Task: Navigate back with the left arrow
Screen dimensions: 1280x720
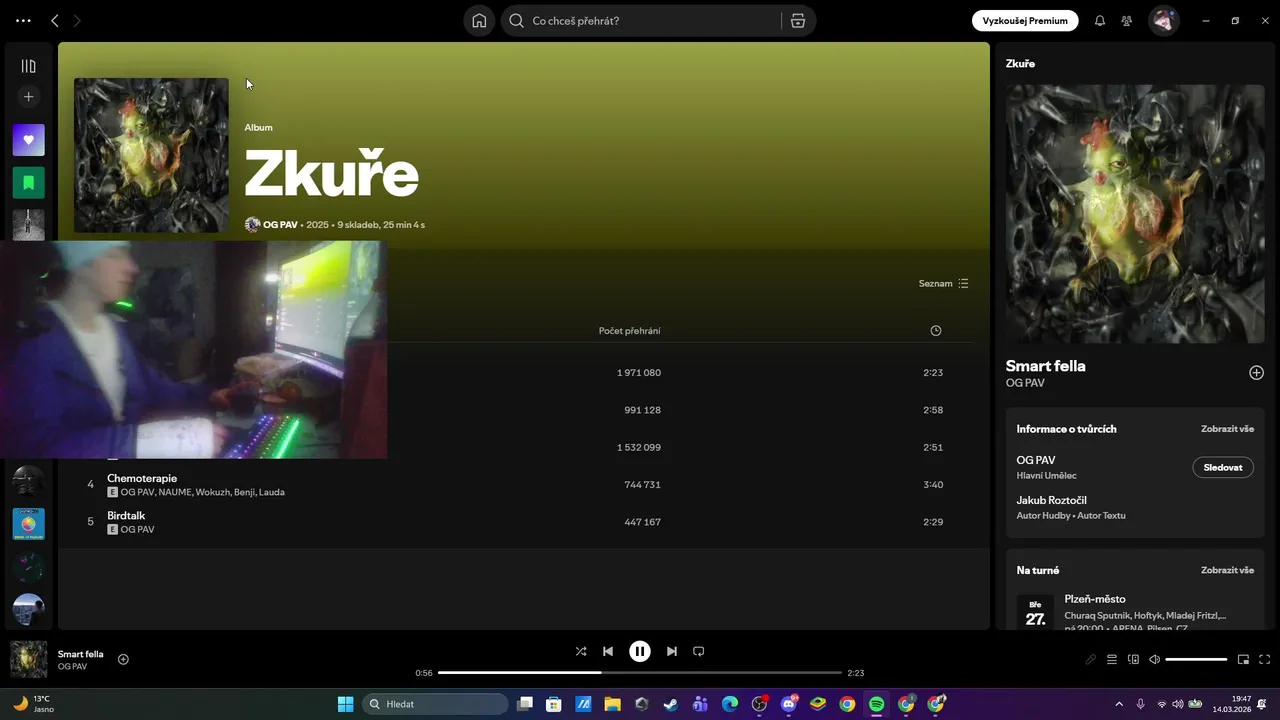Action: (55, 21)
